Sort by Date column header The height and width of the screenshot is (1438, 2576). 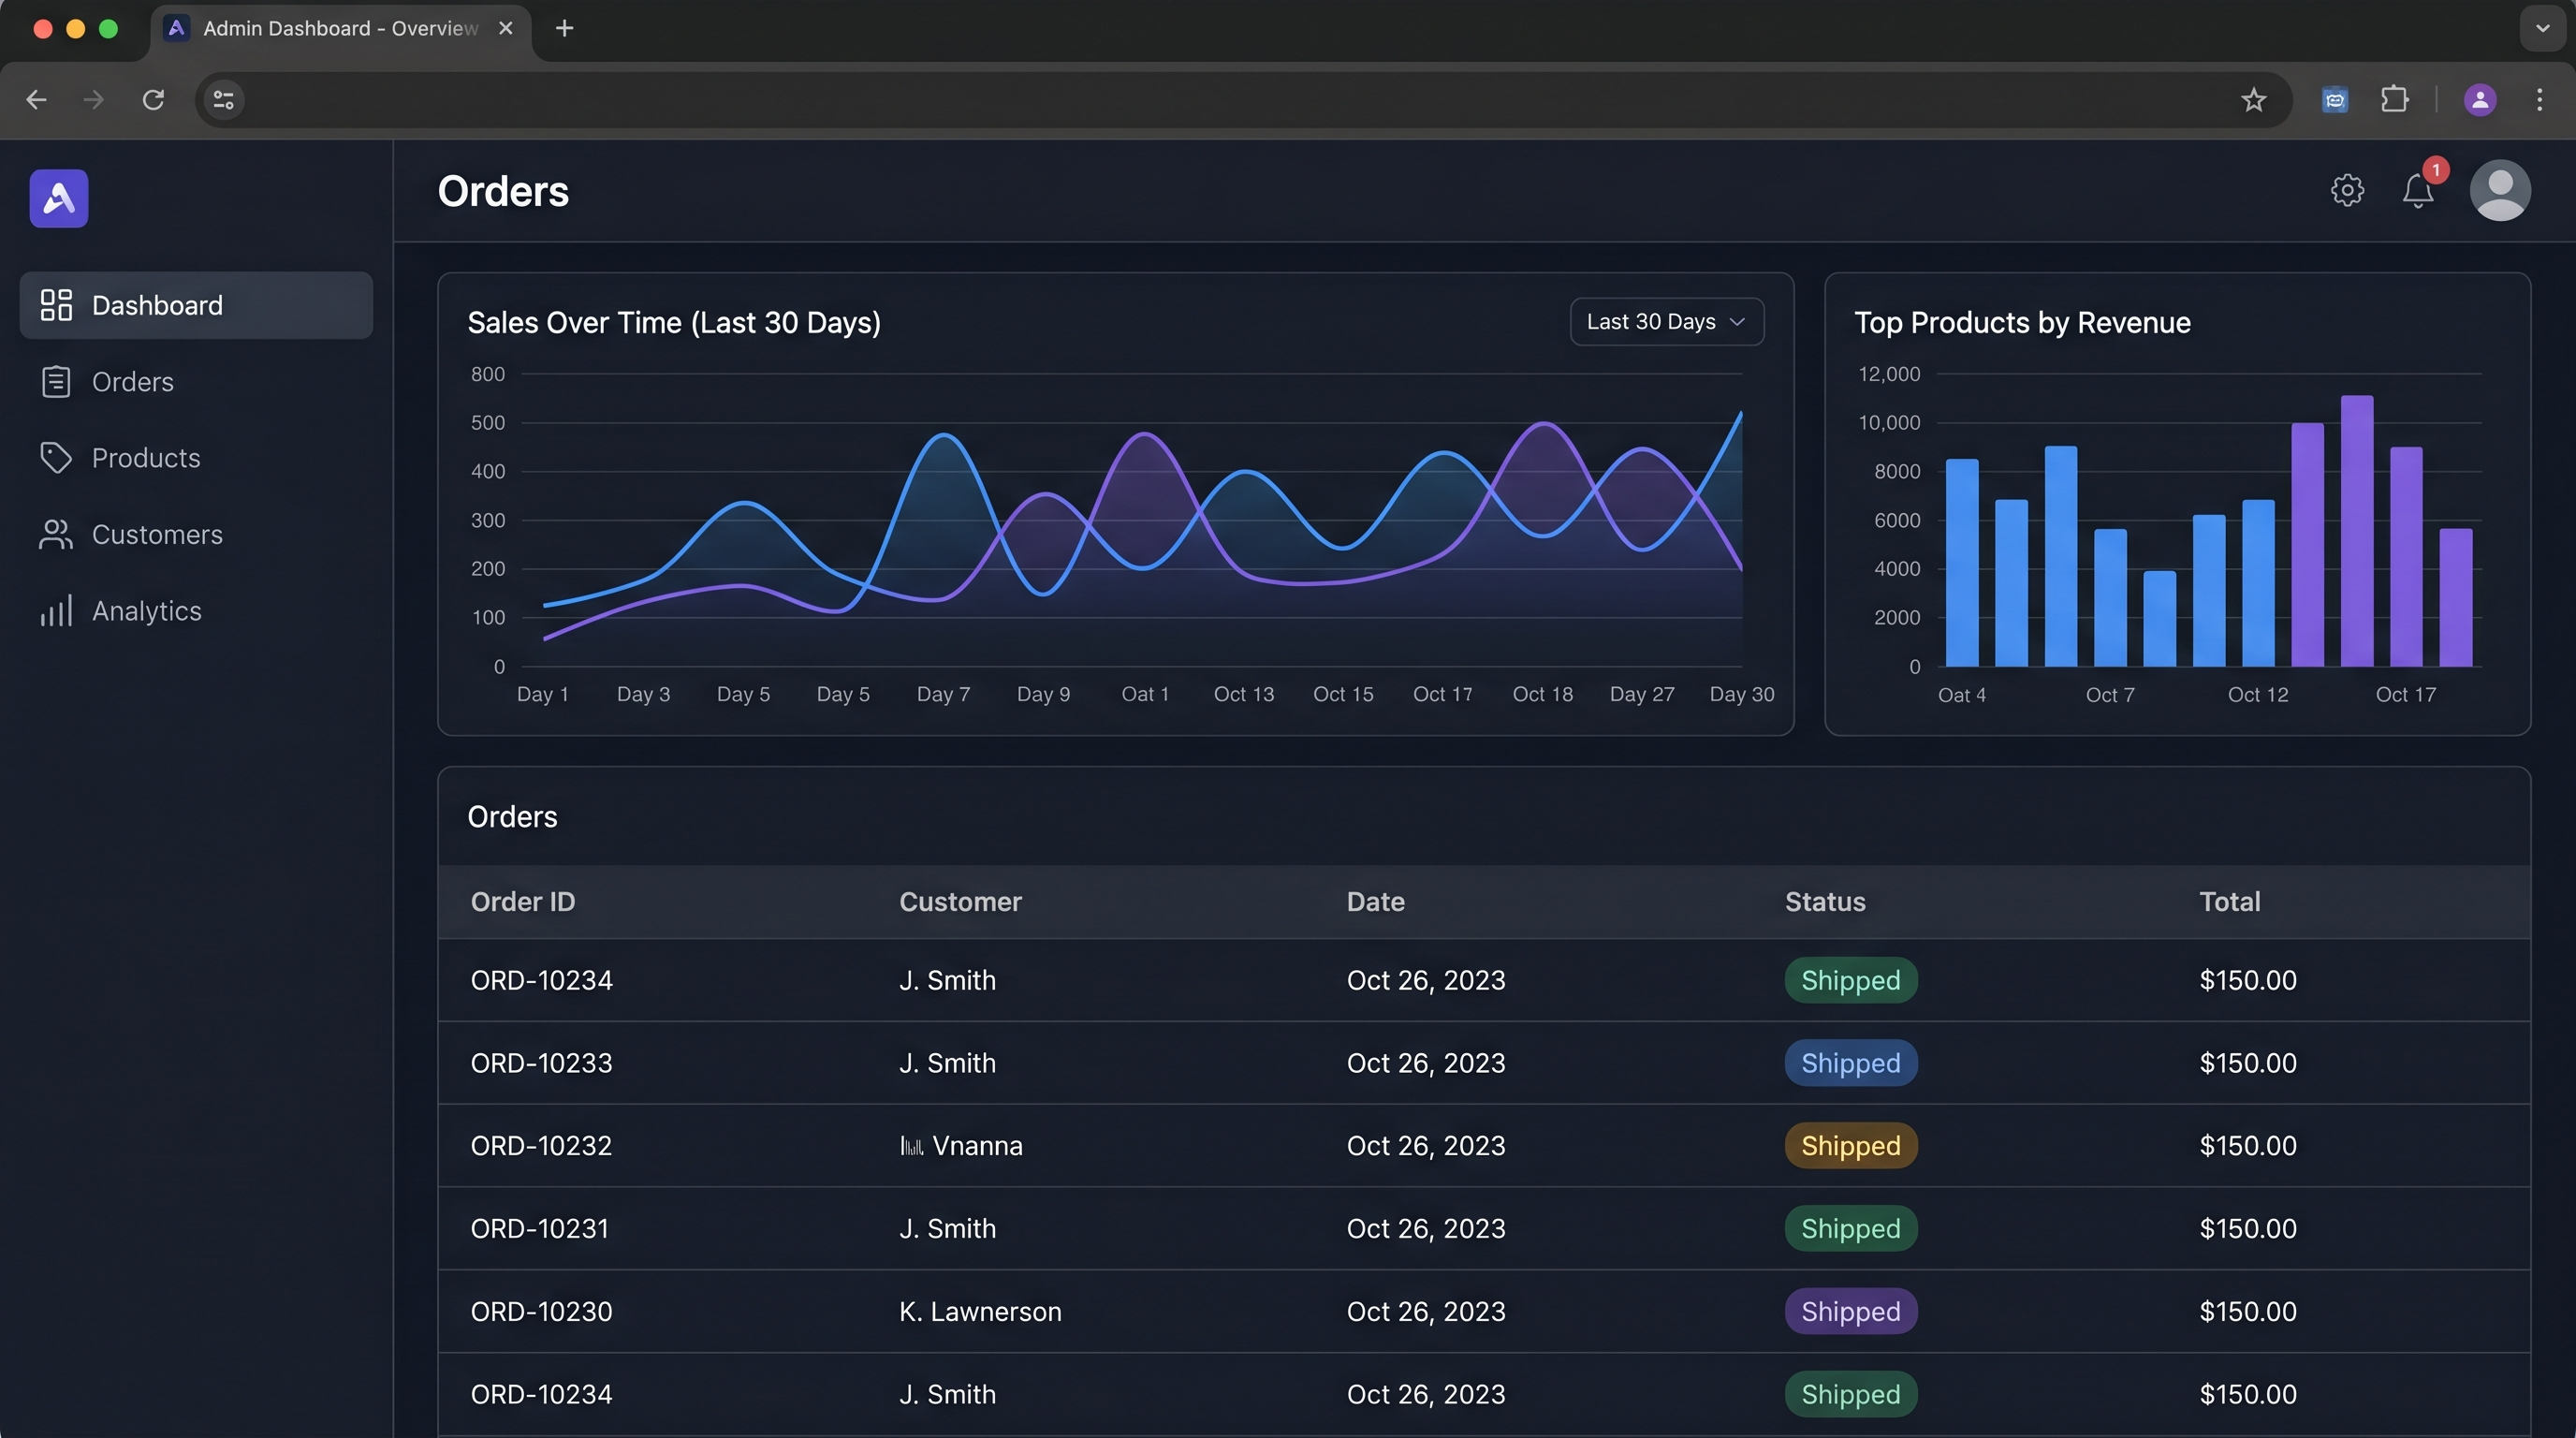(x=1375, y=902)
